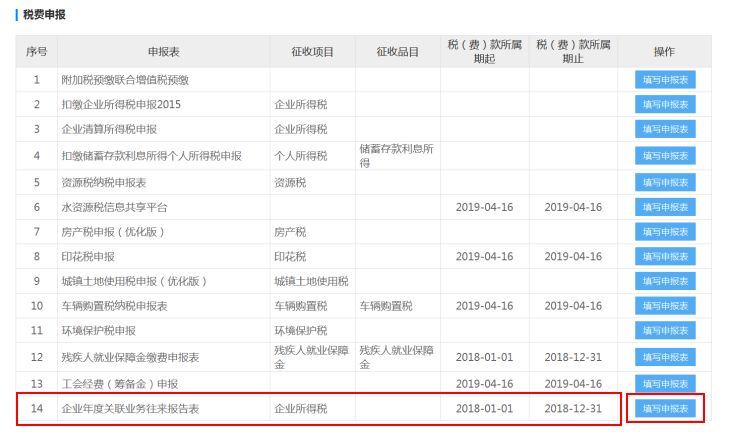The height and width of the screenshot is (440, 729).
Task: Click the 车辆购置税纳税申报表 form name
Action: 114,306
